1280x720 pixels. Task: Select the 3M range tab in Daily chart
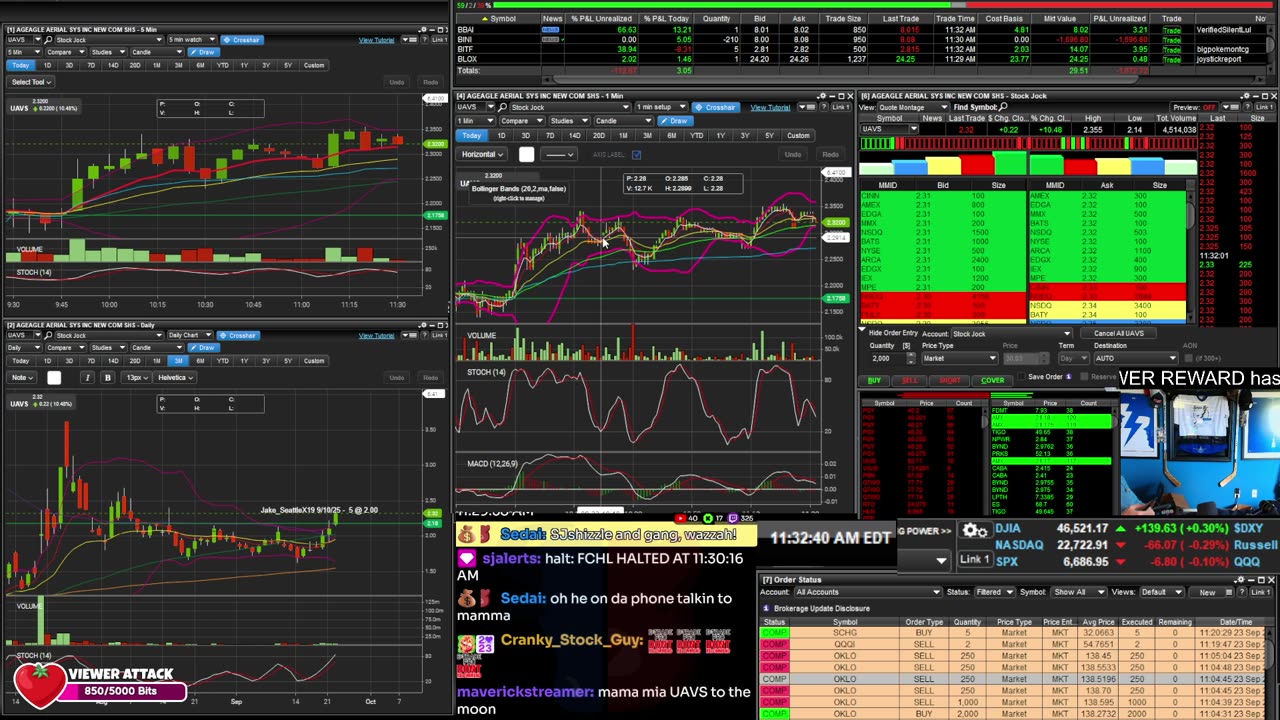pos(178,361)
